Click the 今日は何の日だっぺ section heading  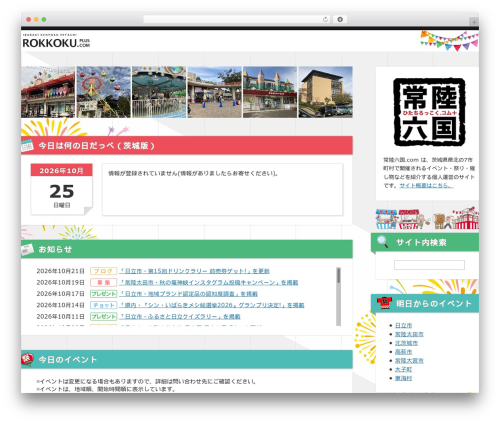[97, 146]
